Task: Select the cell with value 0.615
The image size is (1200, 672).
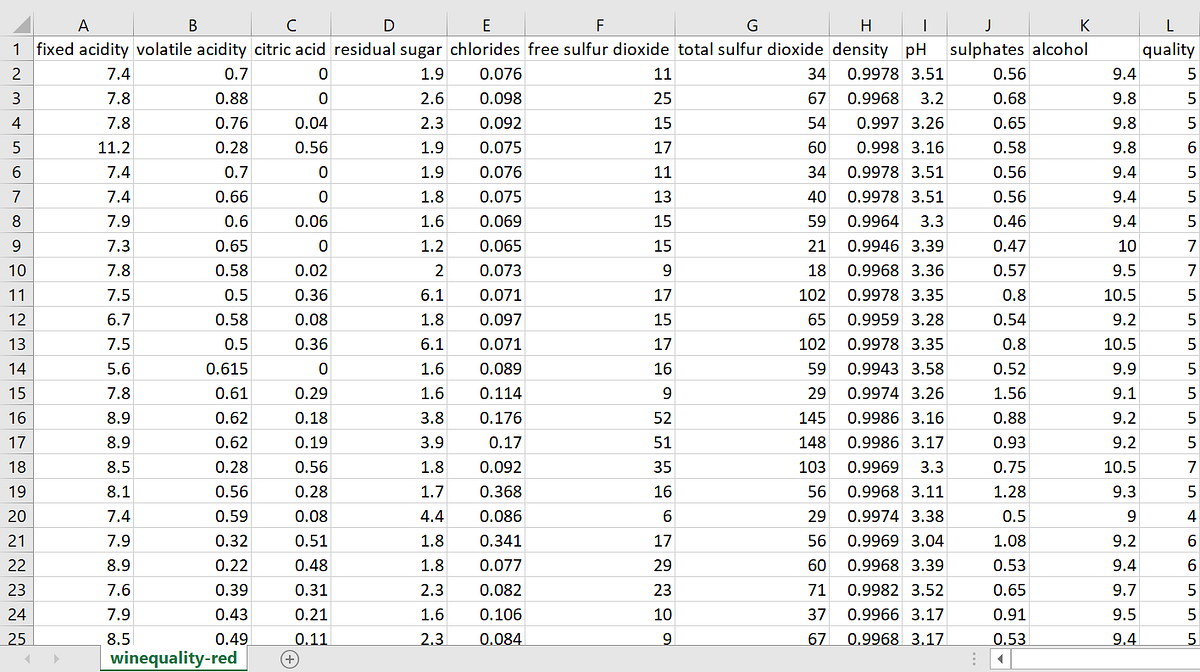Action: [x=192, y=368]
